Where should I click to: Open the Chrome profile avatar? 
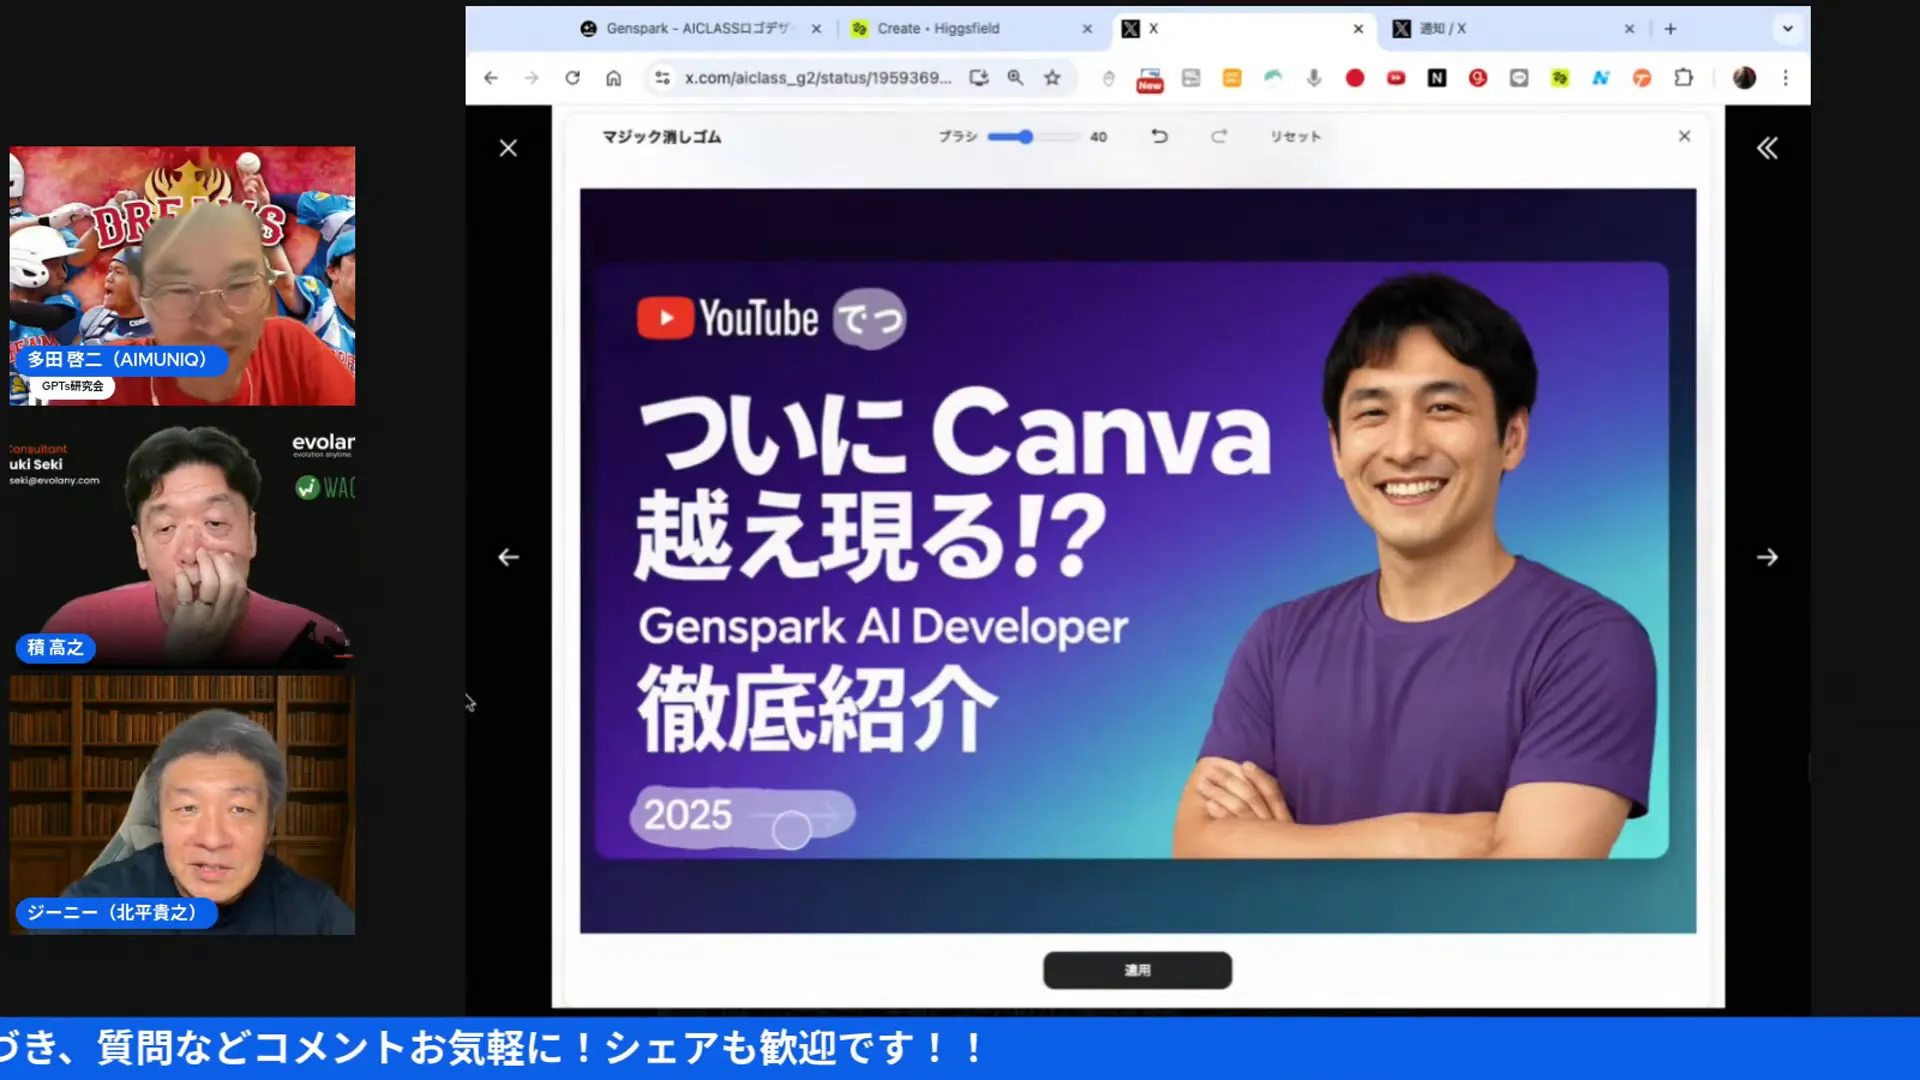[1744, 78]
